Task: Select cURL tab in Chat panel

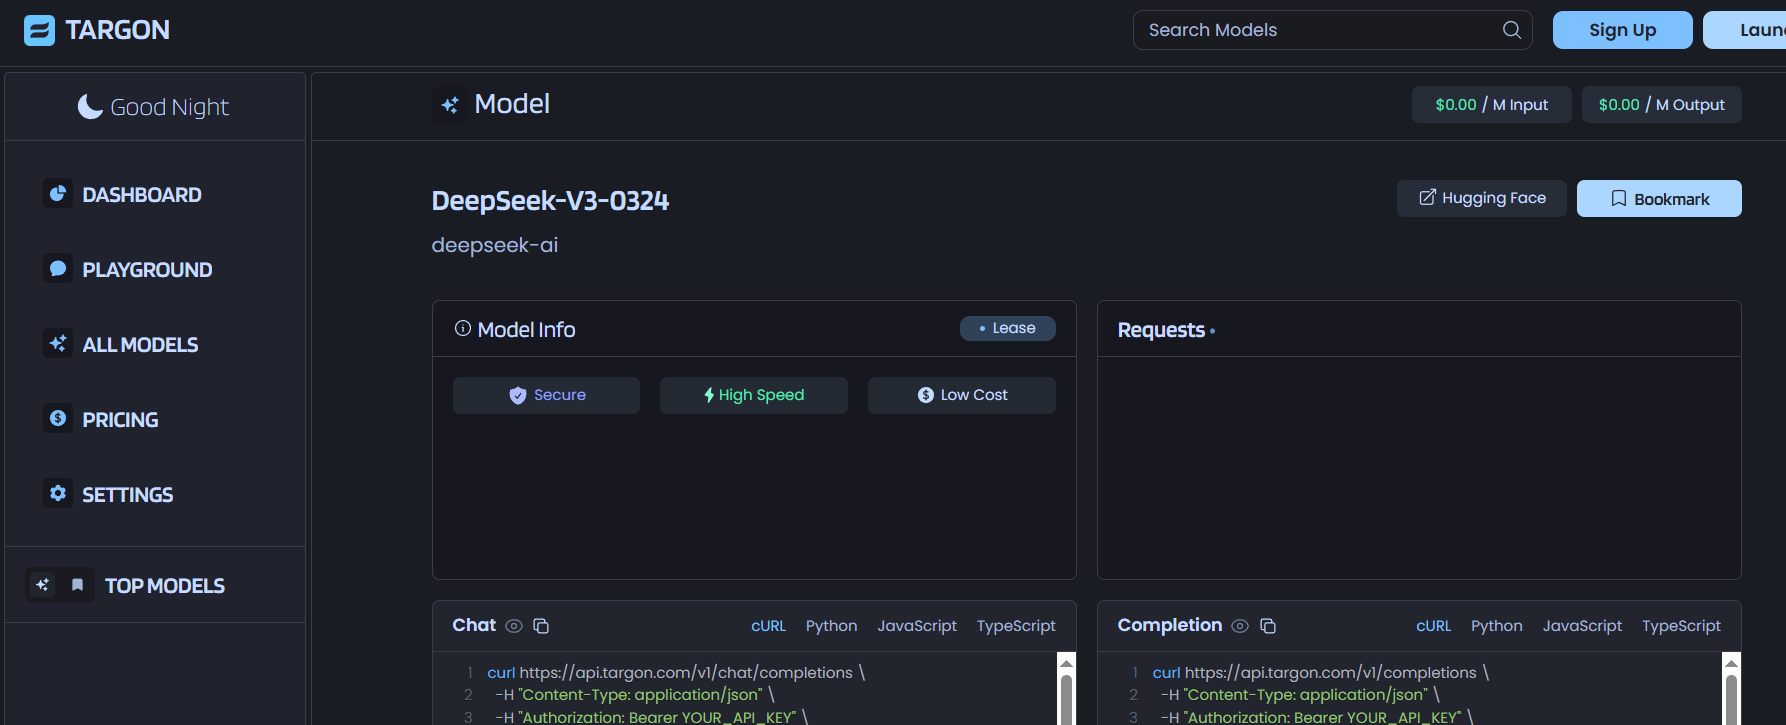Action: (768, 626)
